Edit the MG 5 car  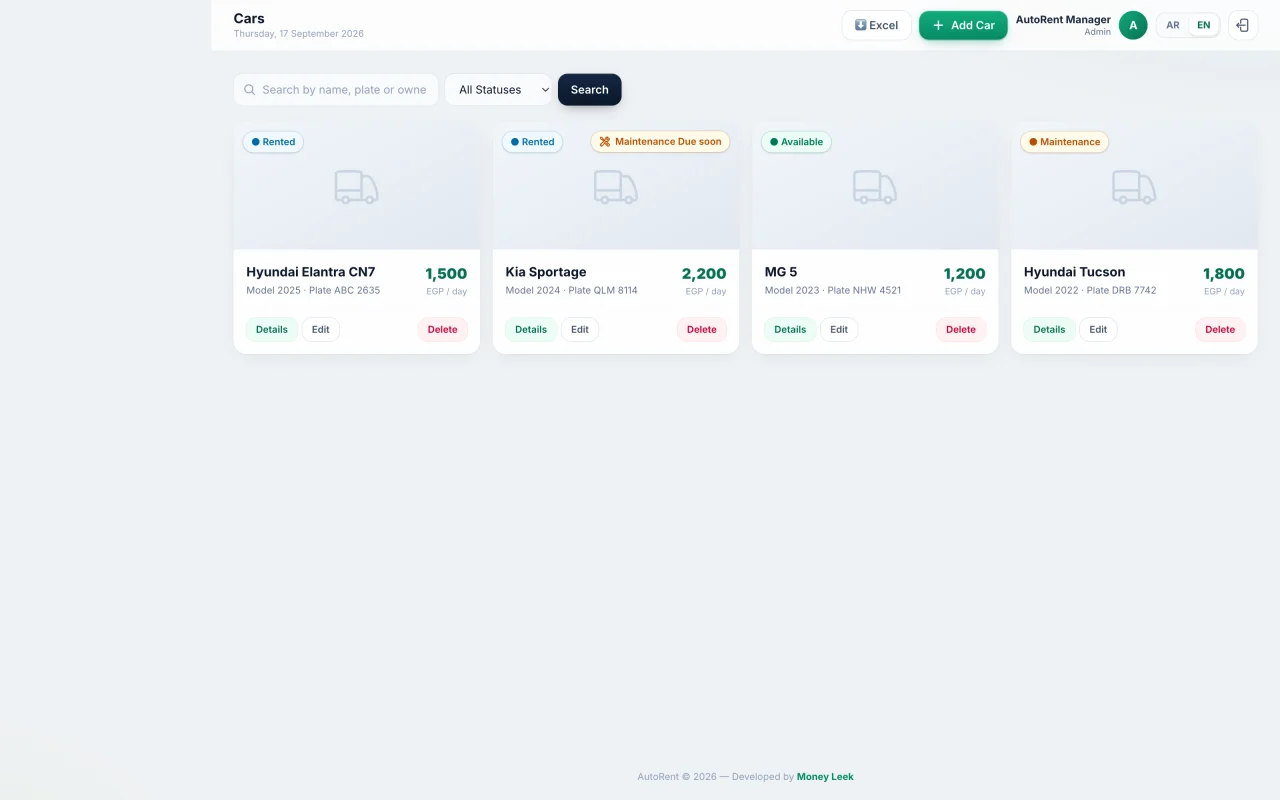(839, 330)
